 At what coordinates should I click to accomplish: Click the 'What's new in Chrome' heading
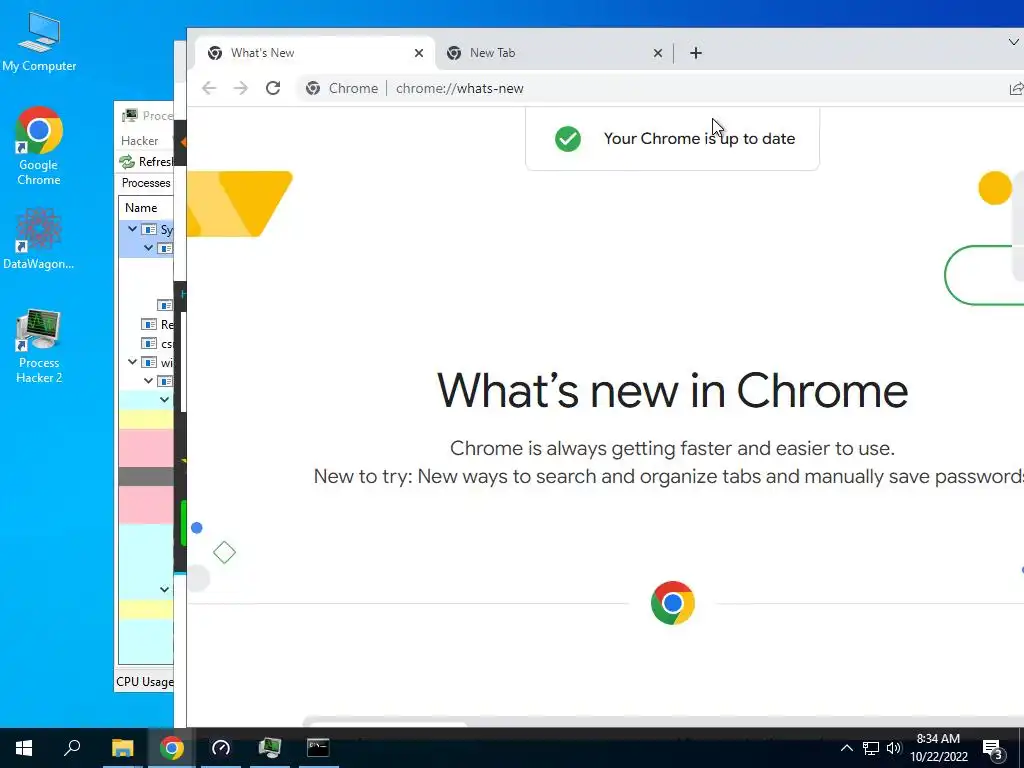[672, 391]
